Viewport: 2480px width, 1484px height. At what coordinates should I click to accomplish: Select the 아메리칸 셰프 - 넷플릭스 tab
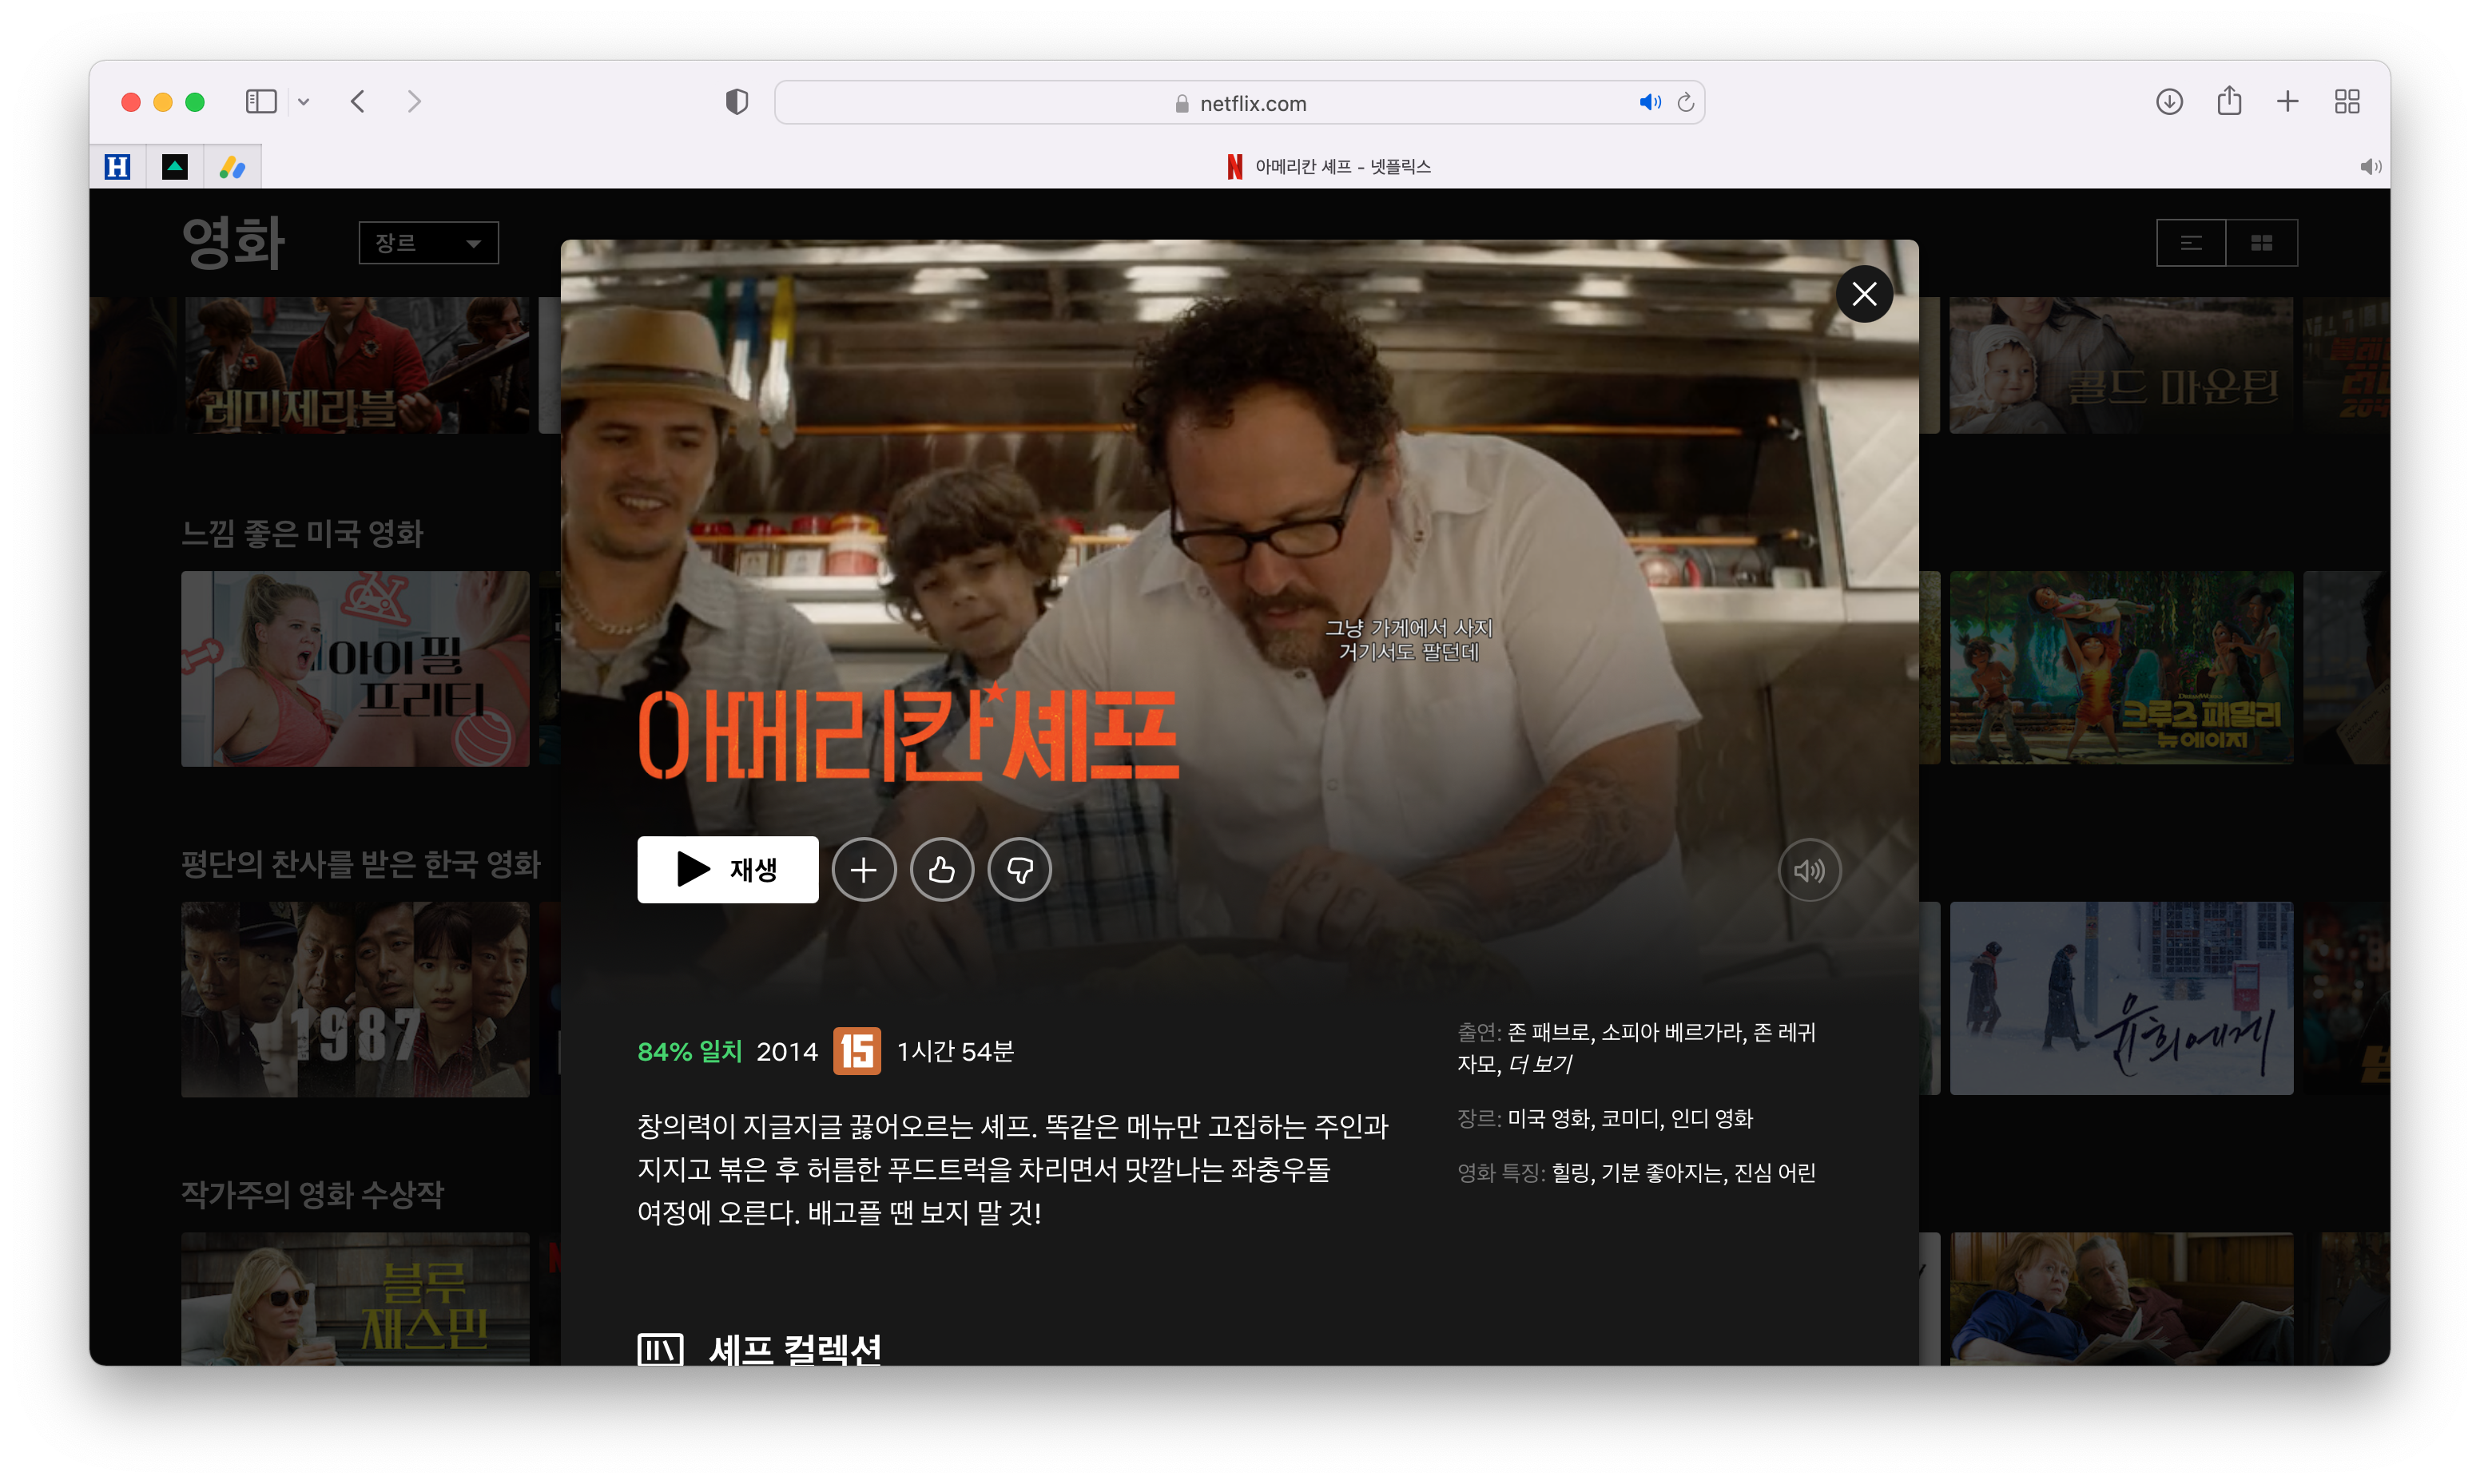tap(1328, 167)
